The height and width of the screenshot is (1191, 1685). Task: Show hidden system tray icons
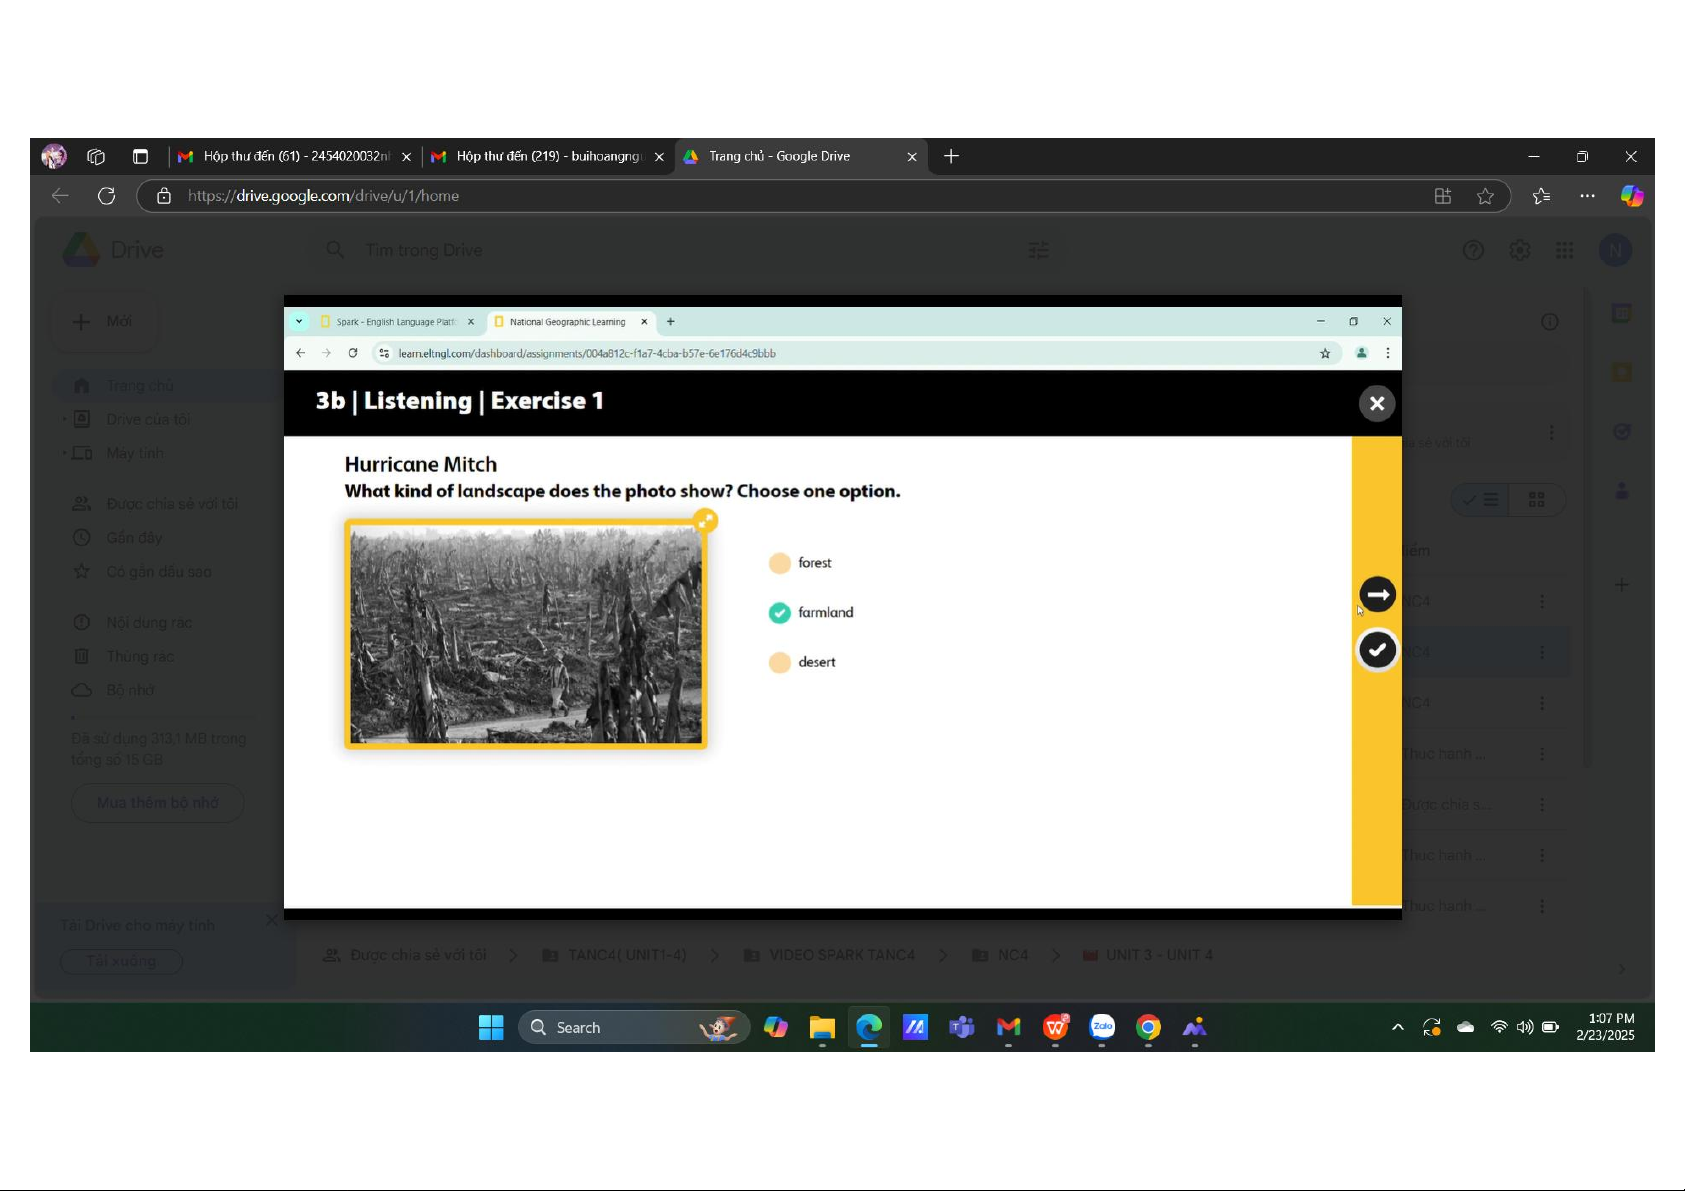pyautogui.click(x=1398, y=1027)
